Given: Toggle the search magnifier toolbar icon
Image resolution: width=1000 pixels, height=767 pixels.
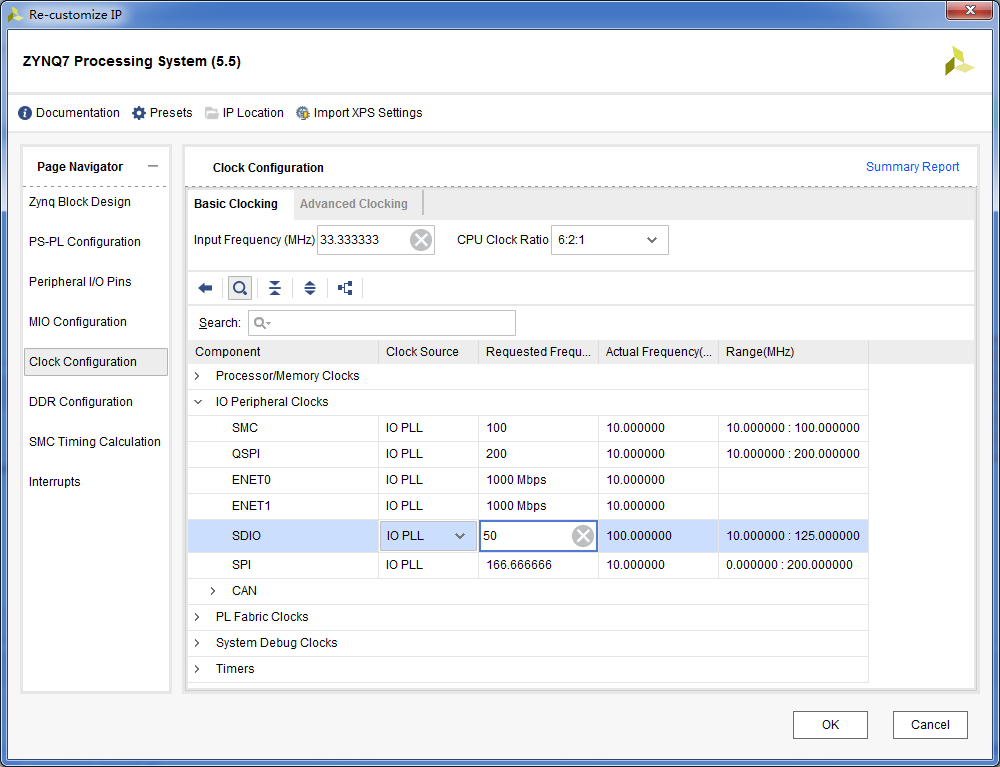Looking at the screenshot, I should tap(240, 288).
